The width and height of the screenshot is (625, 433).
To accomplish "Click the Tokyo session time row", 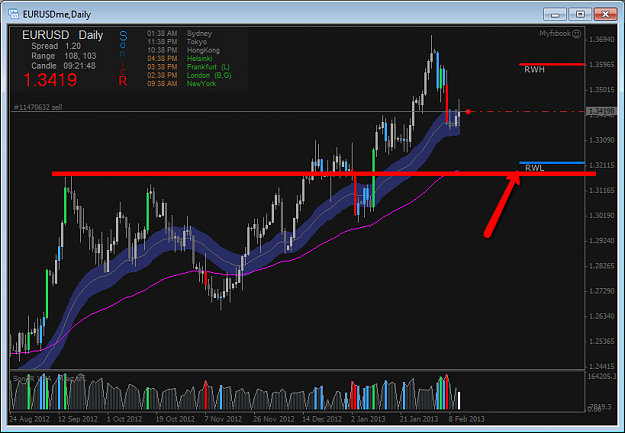I will point(177,42).
